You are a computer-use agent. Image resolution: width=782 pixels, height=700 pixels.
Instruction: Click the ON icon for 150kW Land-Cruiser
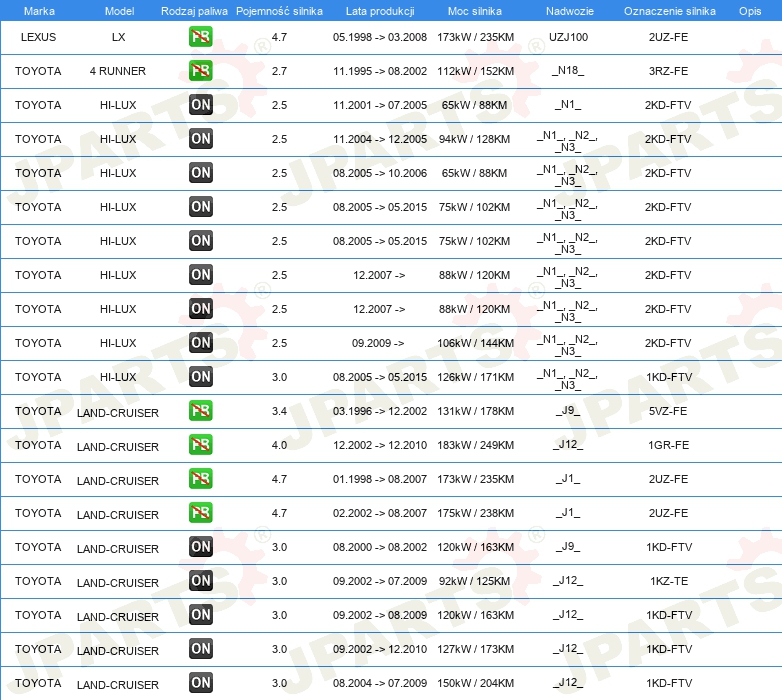(201, 683)
